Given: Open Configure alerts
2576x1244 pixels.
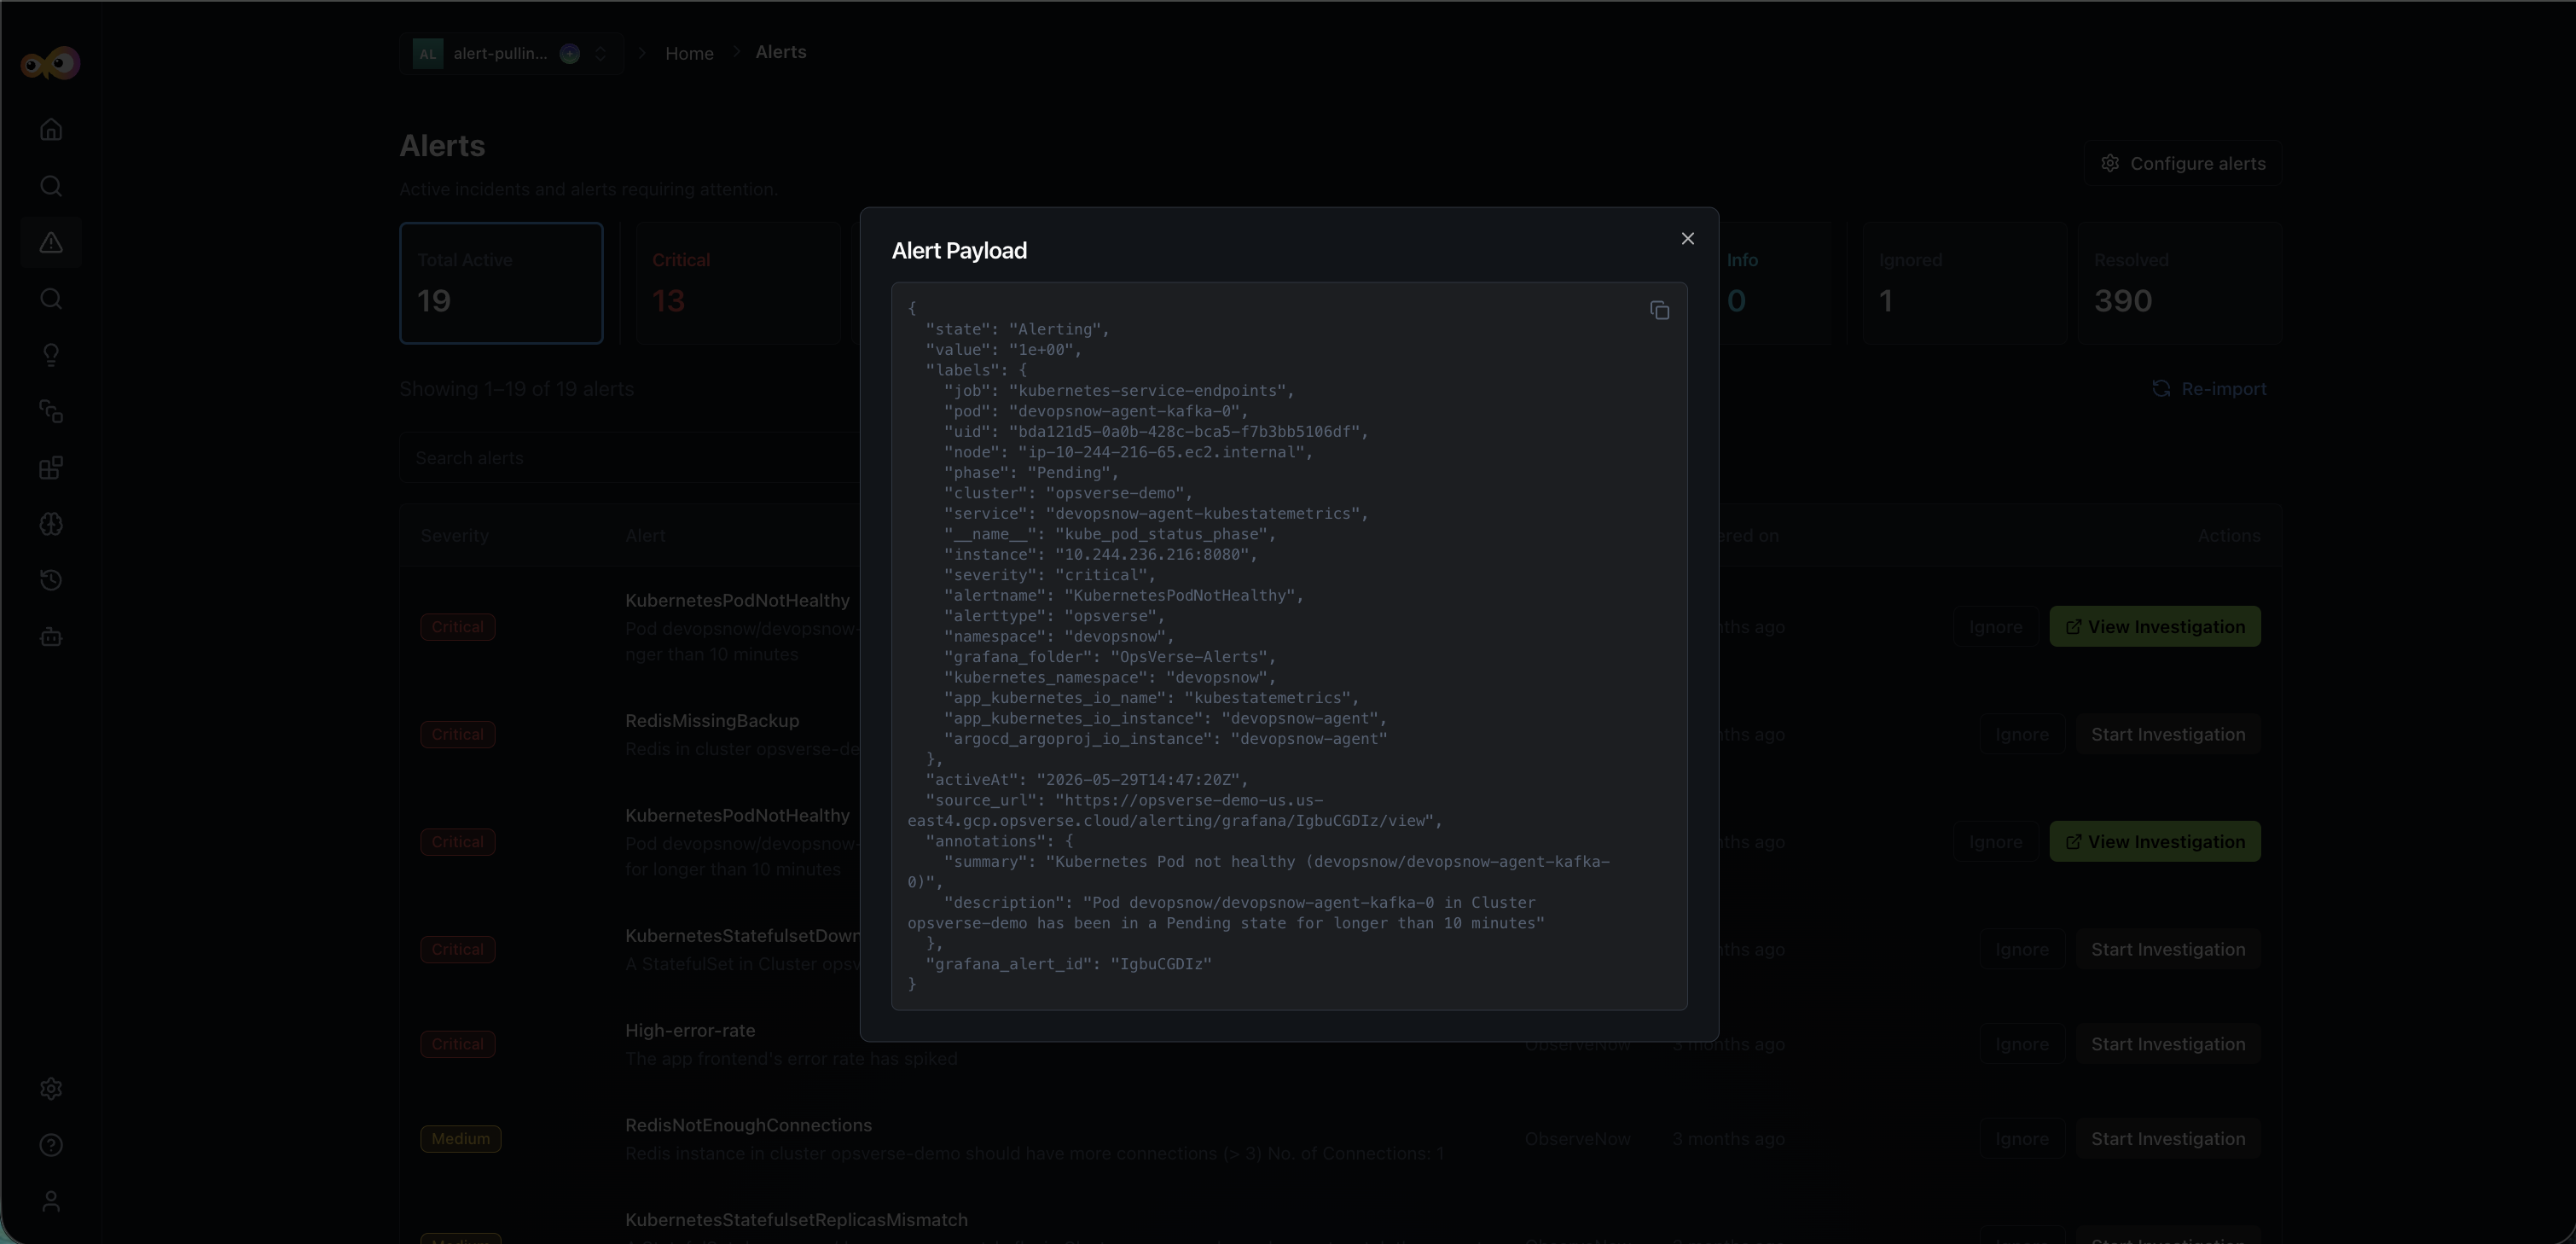Looking at the screenshot, I should [2182, 164].
